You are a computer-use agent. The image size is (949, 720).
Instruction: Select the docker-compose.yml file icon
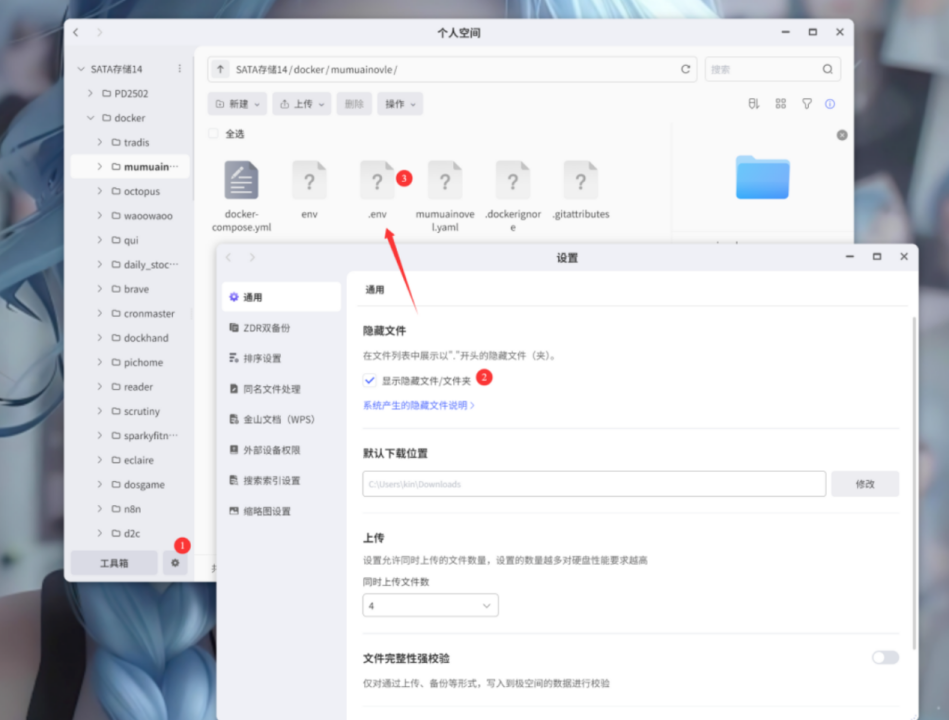241,181
